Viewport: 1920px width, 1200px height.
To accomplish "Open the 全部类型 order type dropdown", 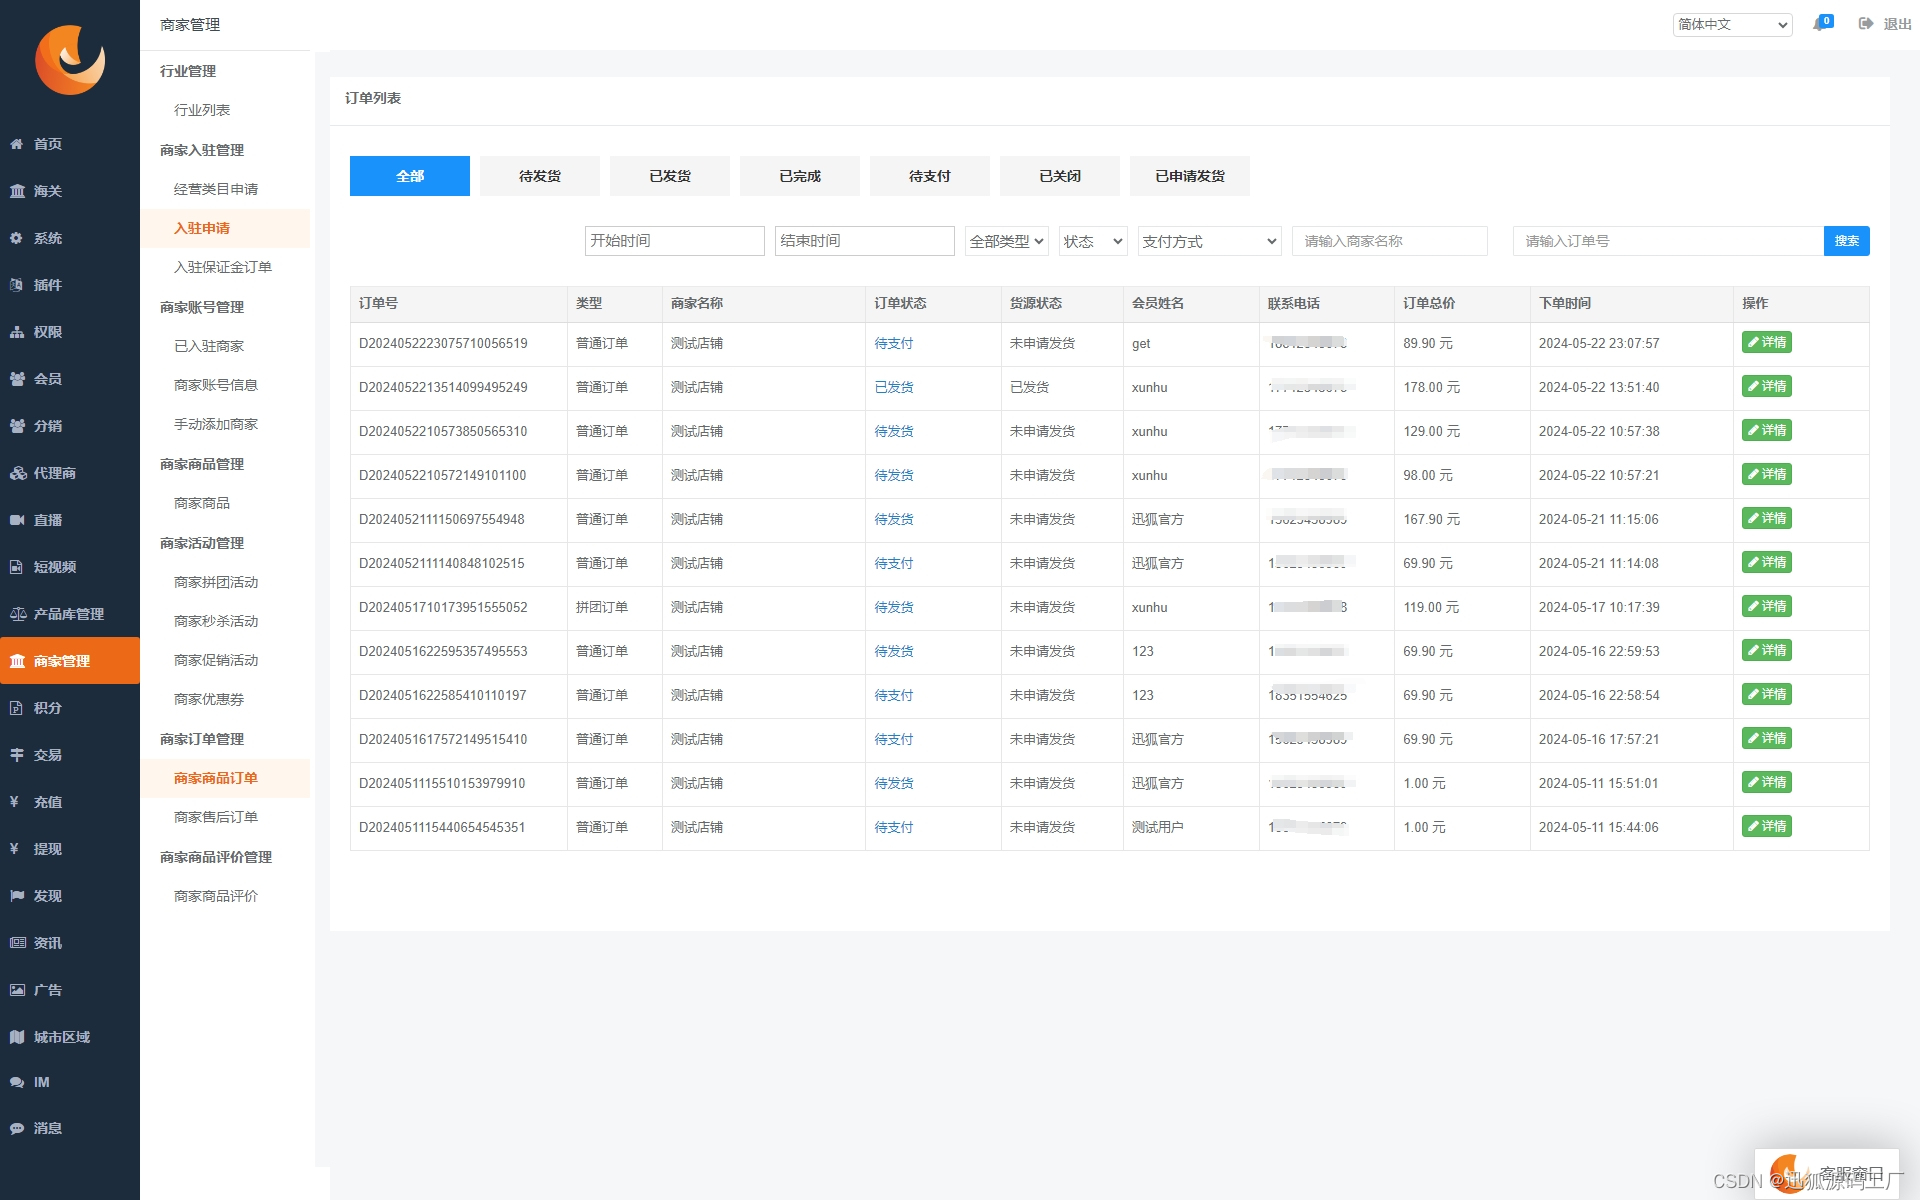I will (x=1006, y=241).
